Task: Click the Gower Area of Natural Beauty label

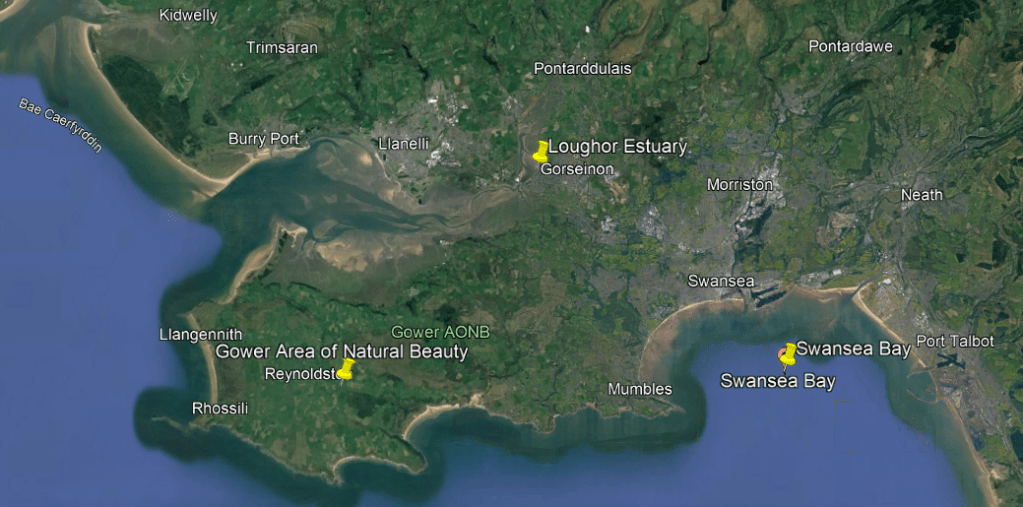Action: [342, 351]
